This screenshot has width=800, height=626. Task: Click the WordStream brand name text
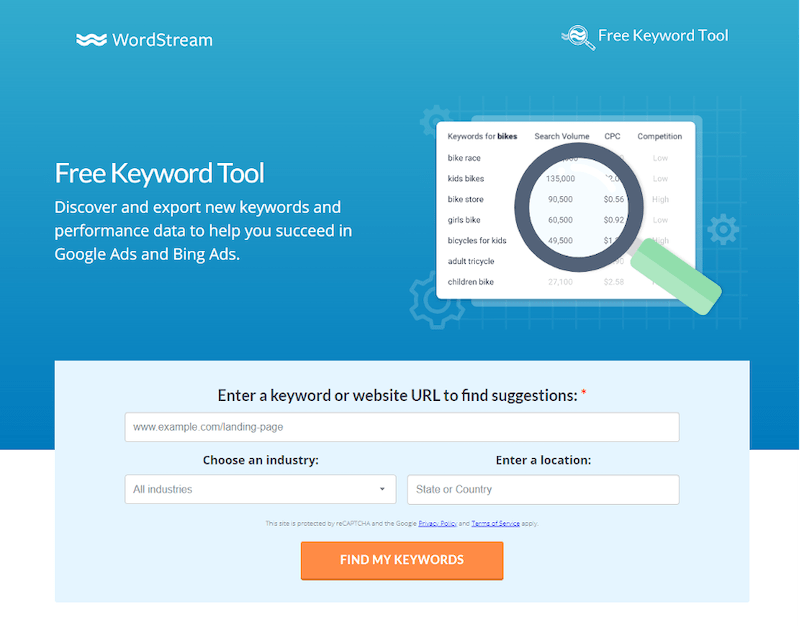click(x=162, y=40)
